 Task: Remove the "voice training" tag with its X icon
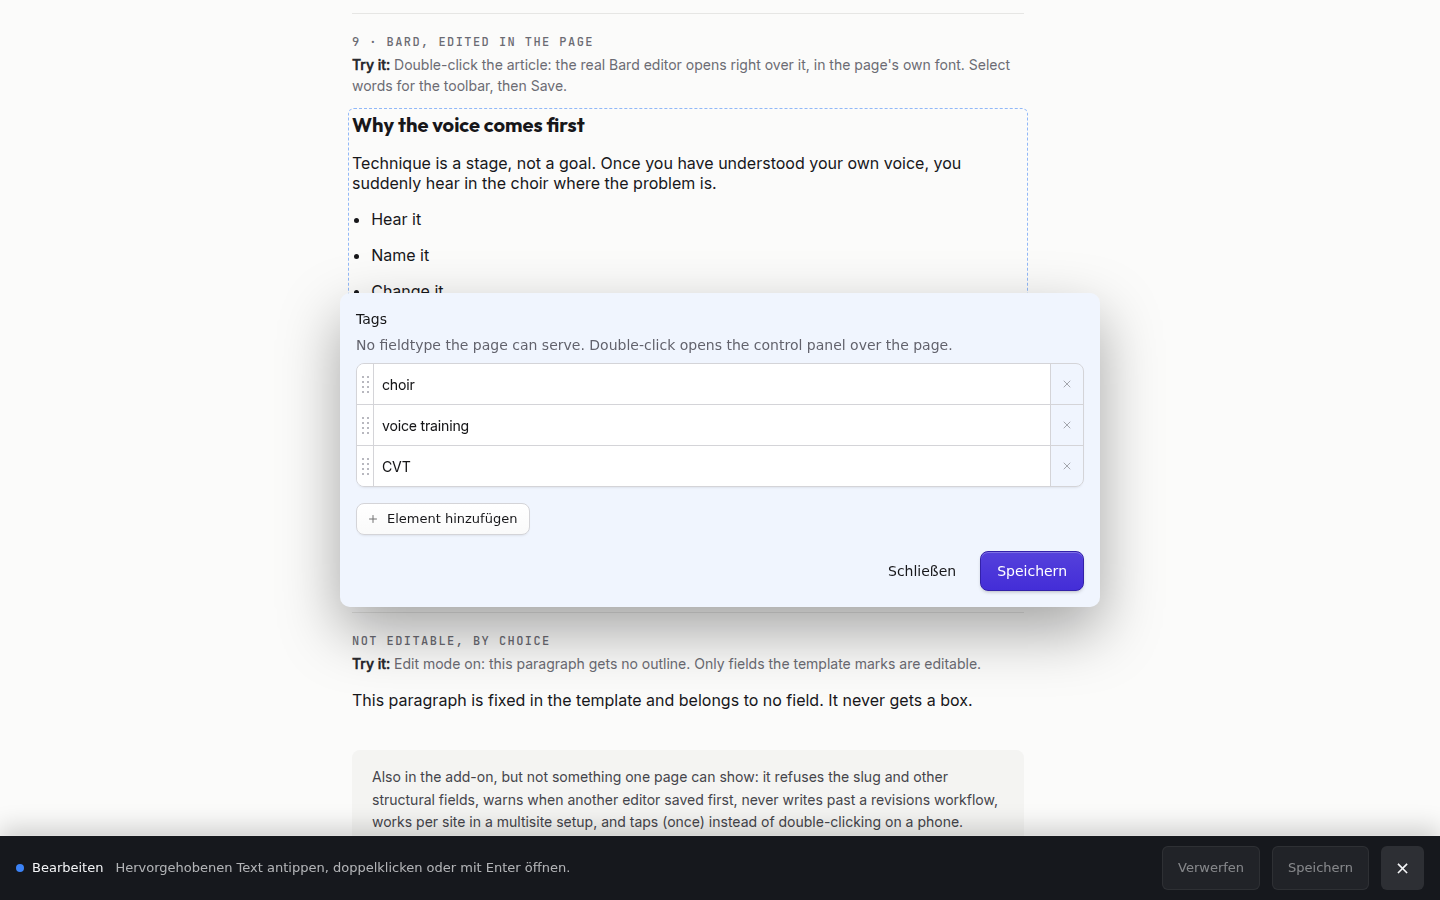click(x=1067, y=425)
